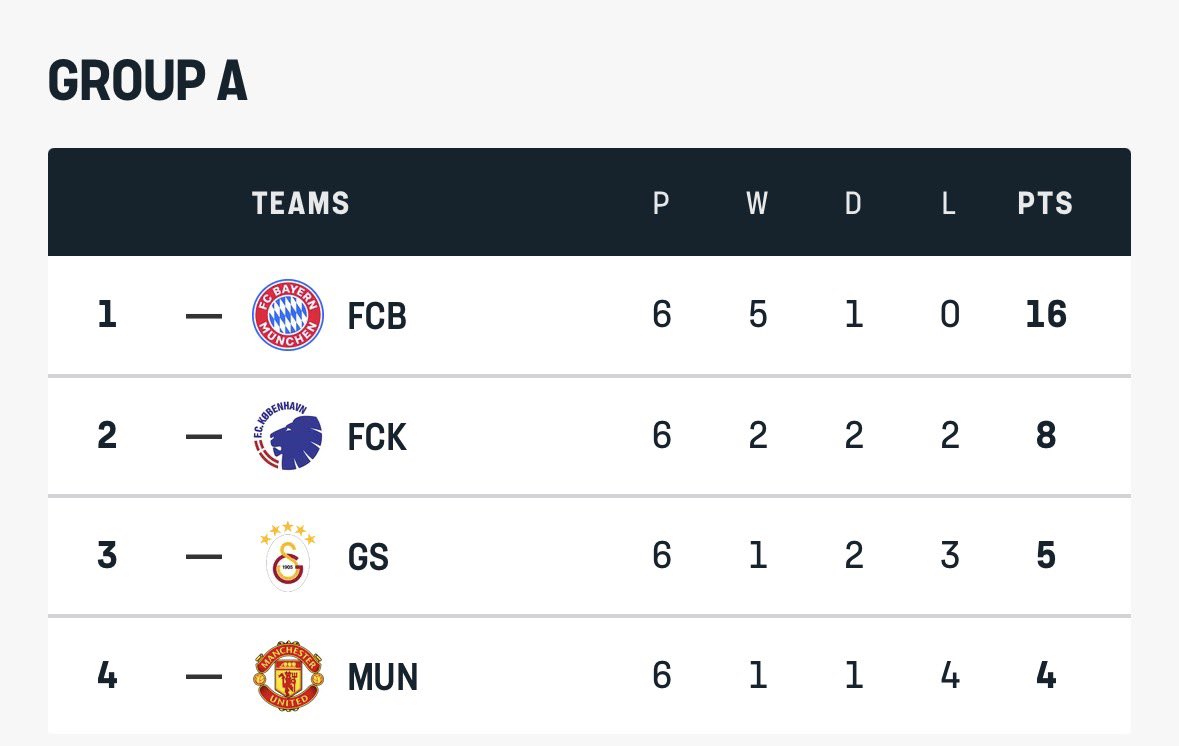This screenshot has width=1179, height=746.
Task: Click the D draws column header
Action: coord(853,204)
